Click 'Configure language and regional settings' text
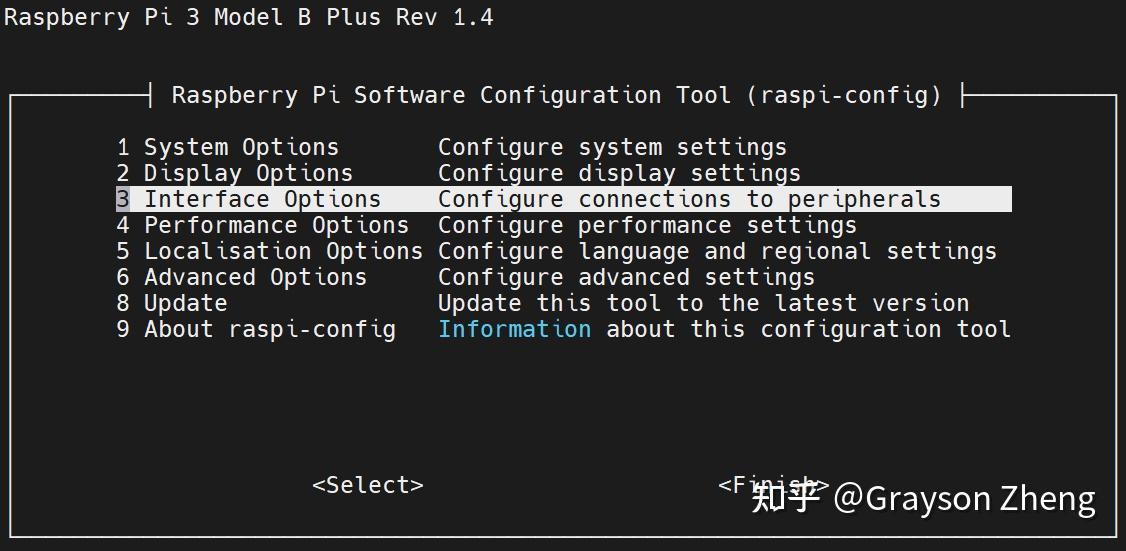Image resolution: width=1126 pixels, height=551 pixels. (717, 251)
